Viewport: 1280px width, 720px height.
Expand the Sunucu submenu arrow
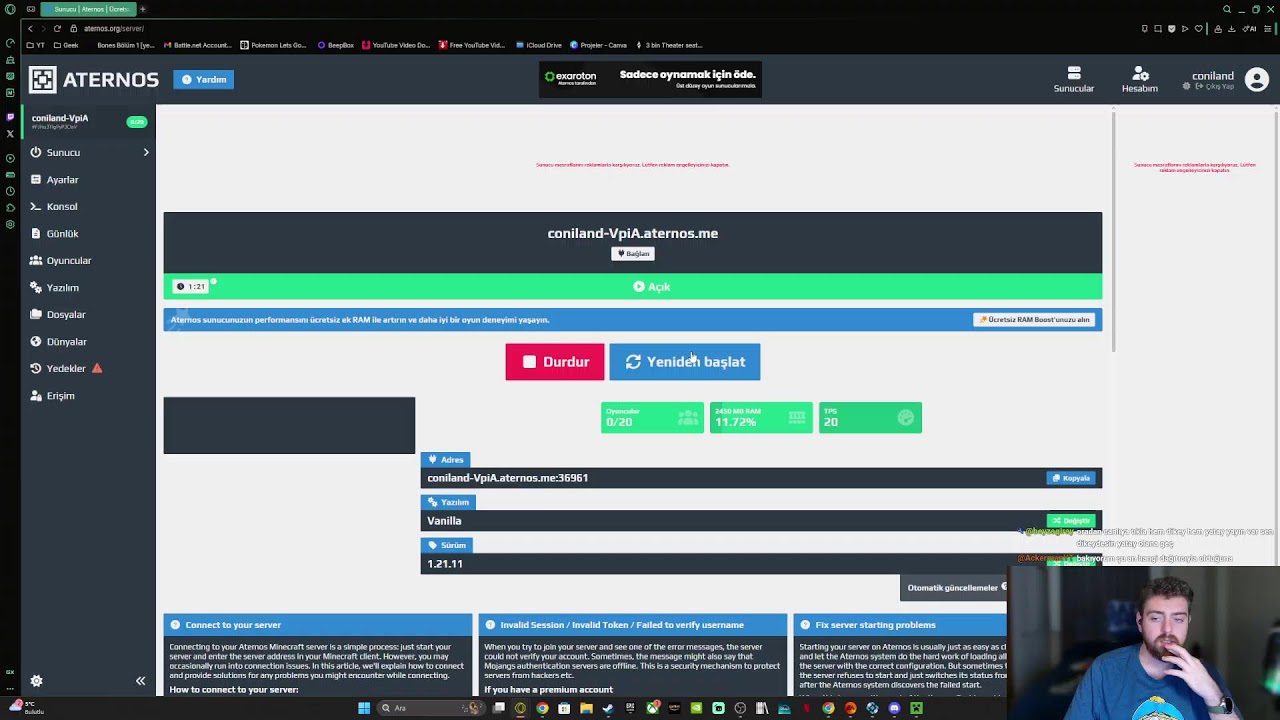click(x=146, y=152)
